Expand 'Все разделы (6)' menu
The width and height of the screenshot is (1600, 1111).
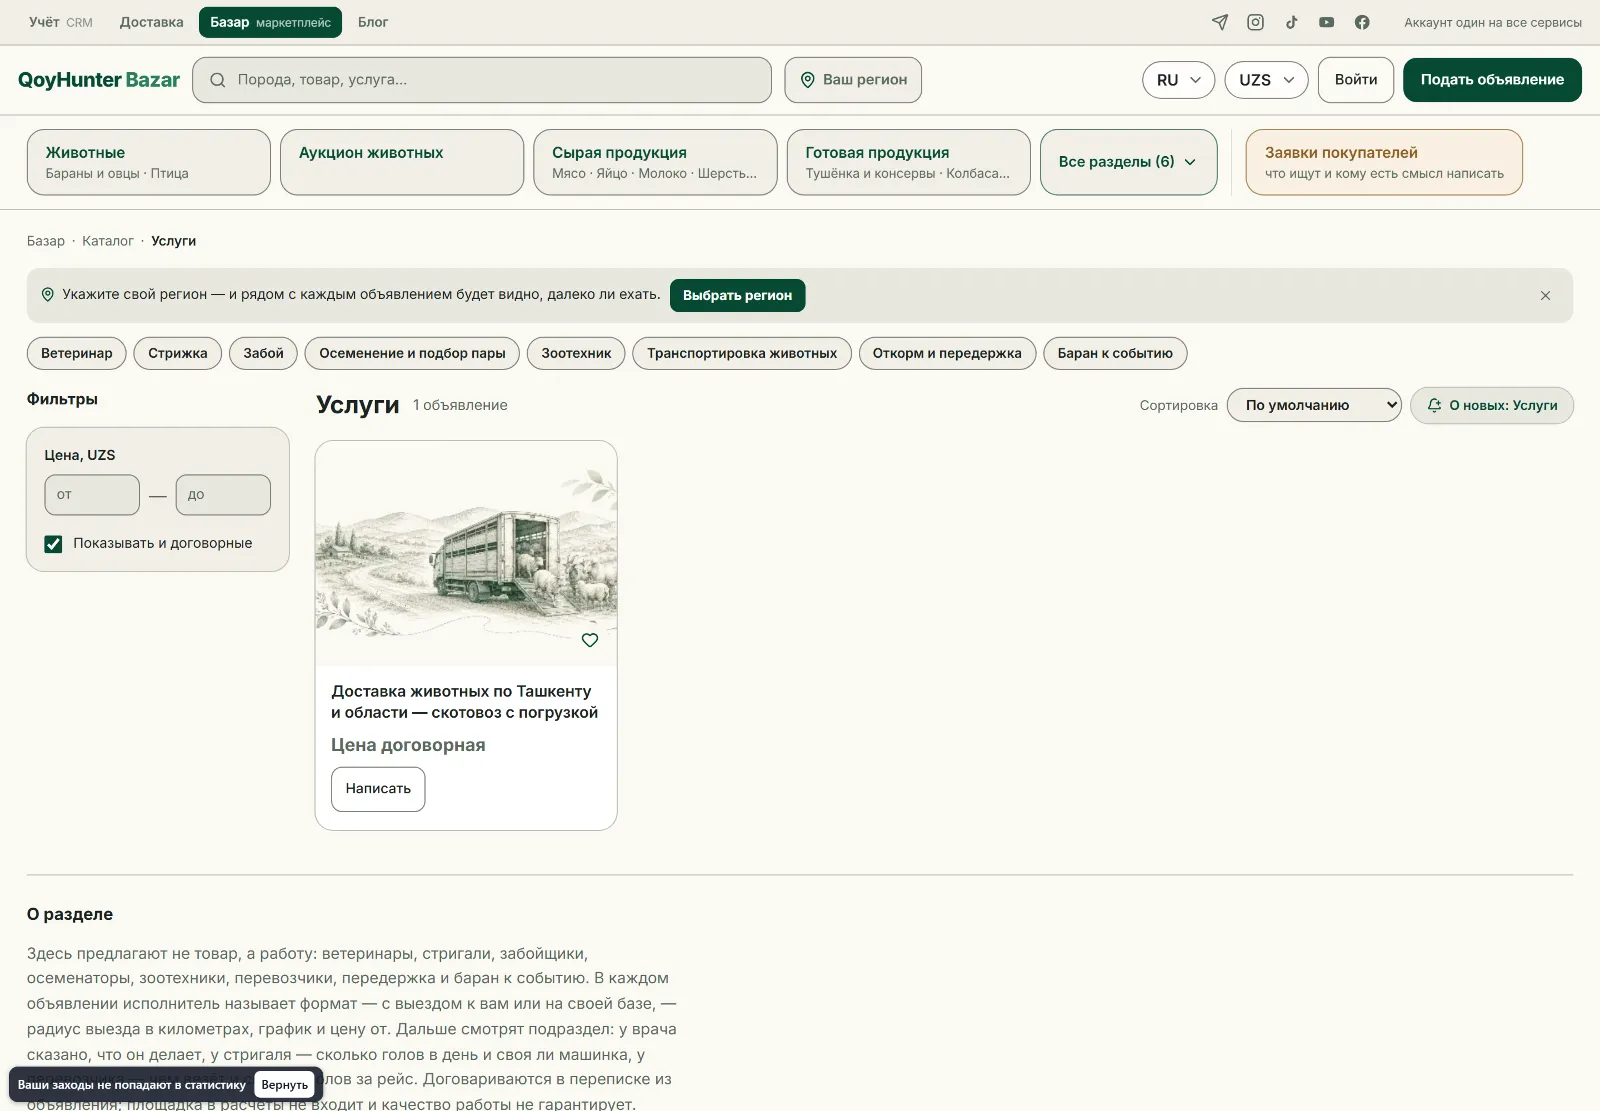point(1128,162)
